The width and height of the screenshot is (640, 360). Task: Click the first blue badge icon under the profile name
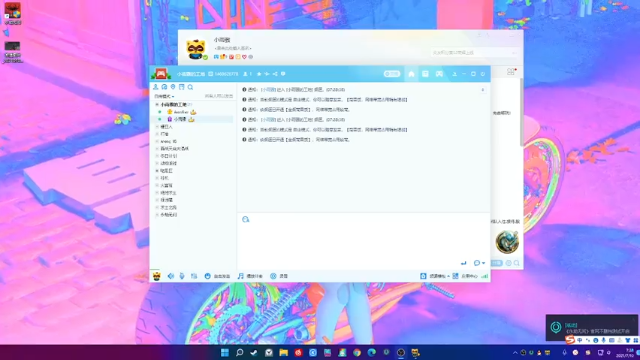point(216,57)
